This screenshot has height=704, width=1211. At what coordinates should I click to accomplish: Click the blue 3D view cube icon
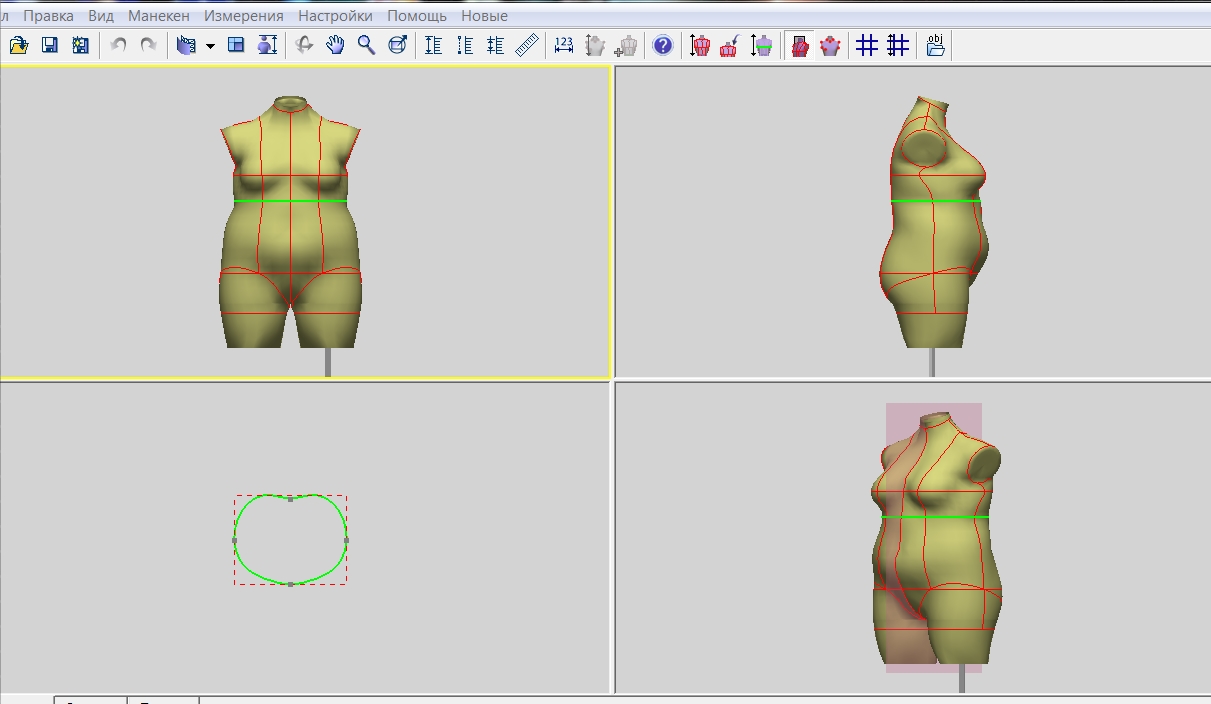[185, 45]
